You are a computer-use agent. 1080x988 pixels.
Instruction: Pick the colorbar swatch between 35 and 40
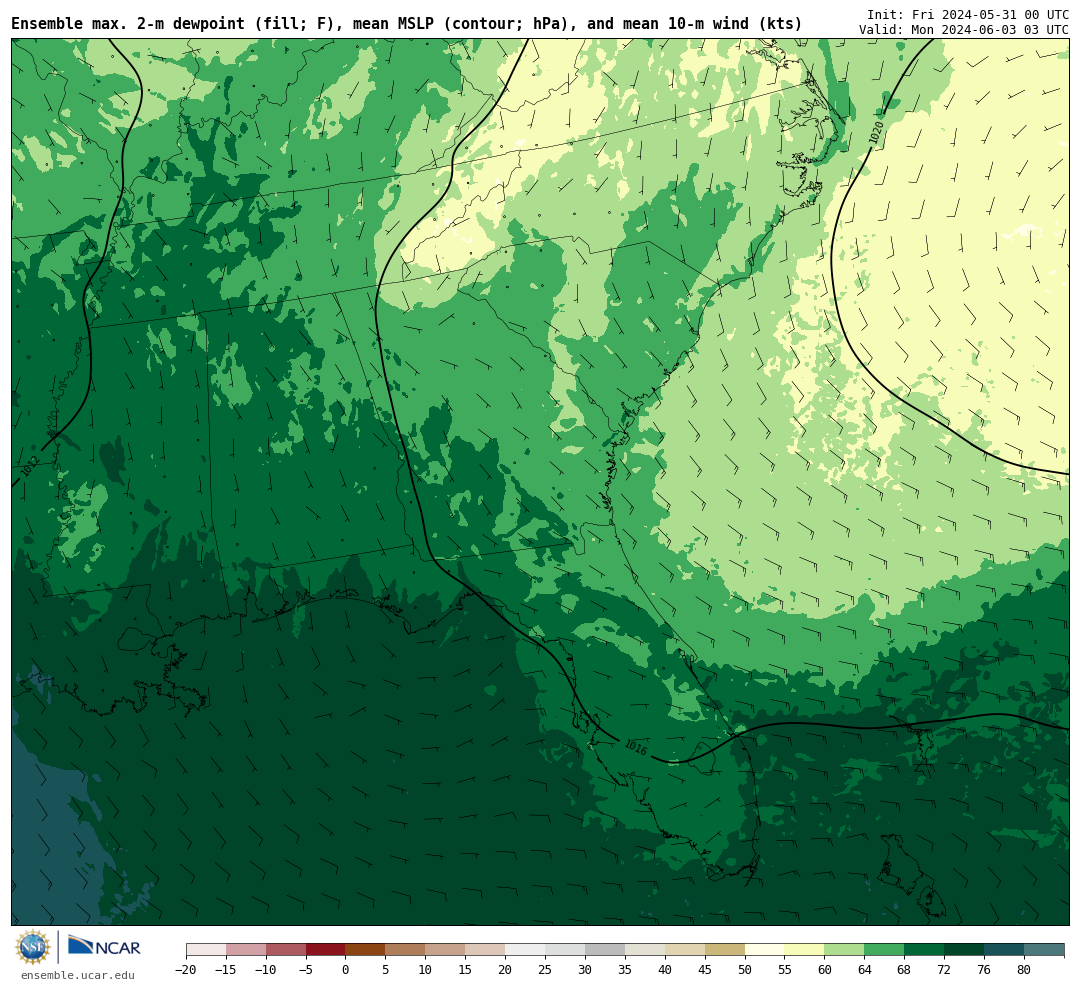[x=645, y=950]
